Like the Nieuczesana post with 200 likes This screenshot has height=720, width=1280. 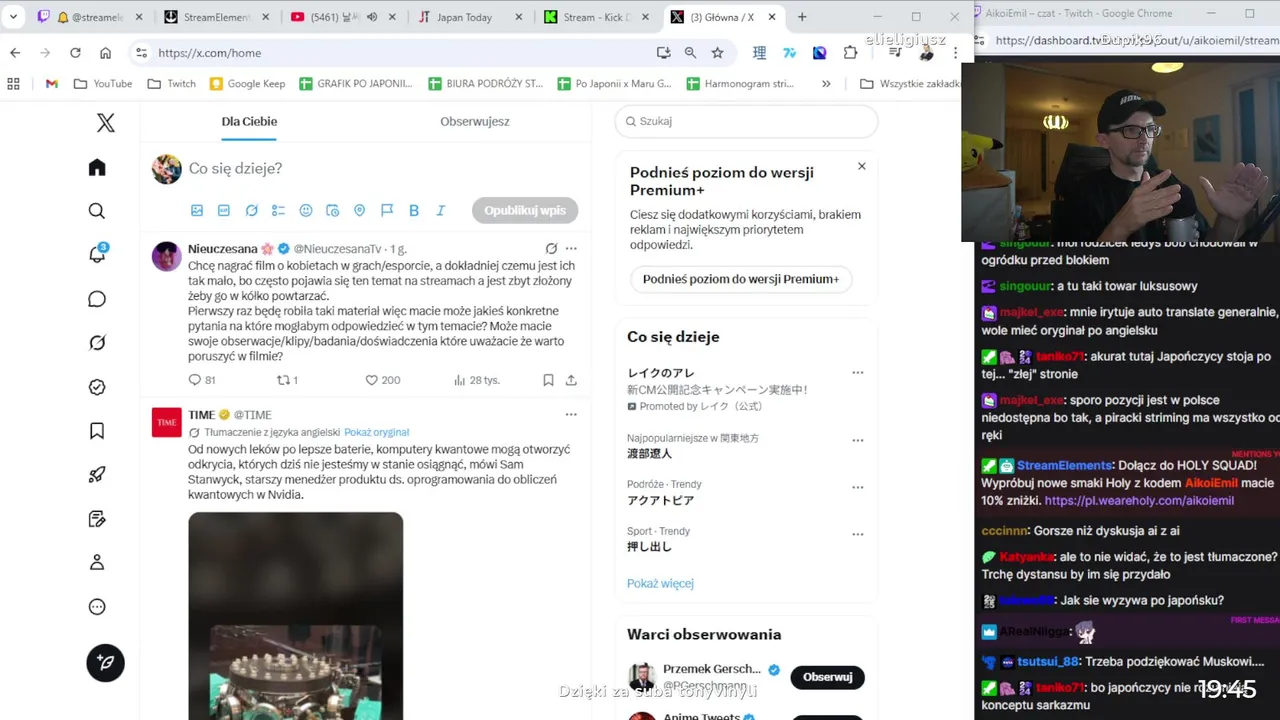[x=382, y=380]
